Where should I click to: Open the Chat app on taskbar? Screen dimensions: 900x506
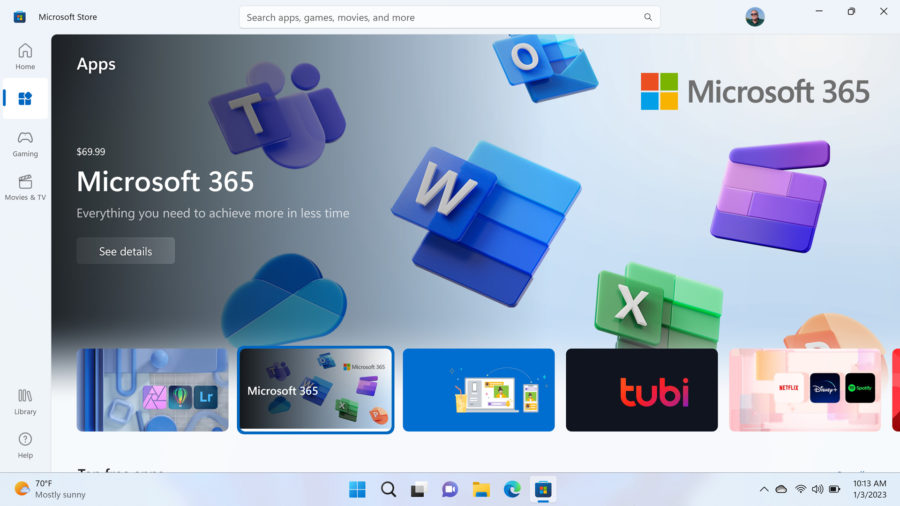(449, 489)
